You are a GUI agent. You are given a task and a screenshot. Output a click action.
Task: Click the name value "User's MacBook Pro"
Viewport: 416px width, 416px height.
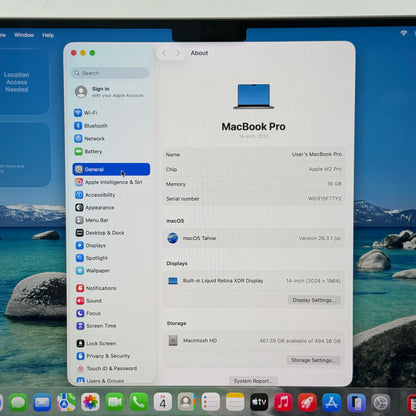(x=317, y=154)
